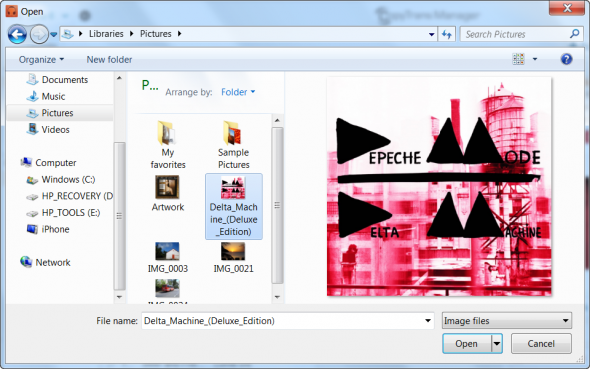Open the Organize menu
Image resolution: width=590 pixels, height=369 pixels.
41,60
